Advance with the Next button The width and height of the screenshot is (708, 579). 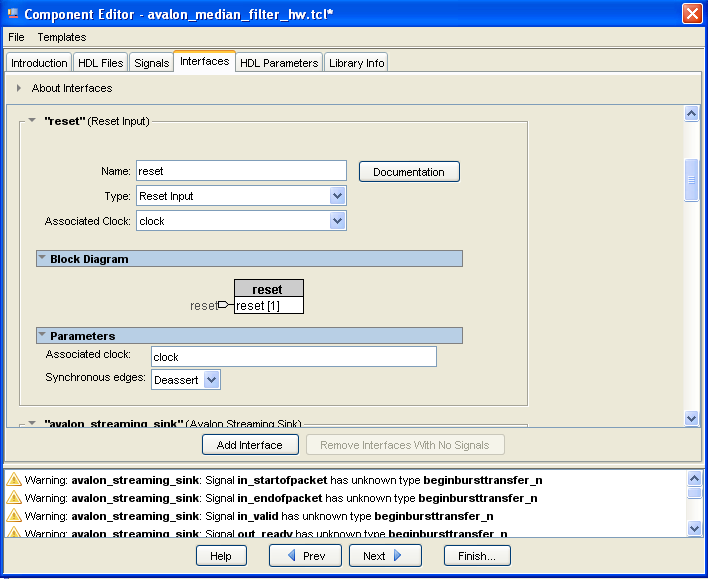click(x=385, y=556)
